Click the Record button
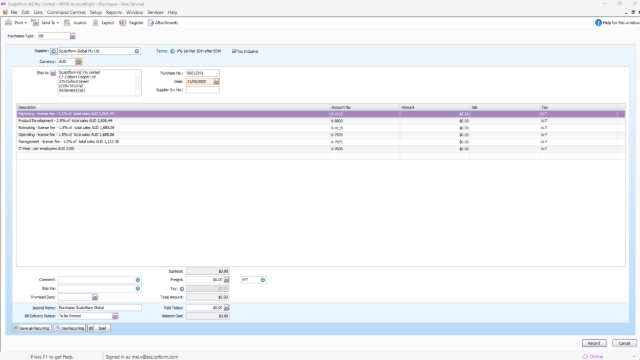 click(x=594, y=343)
